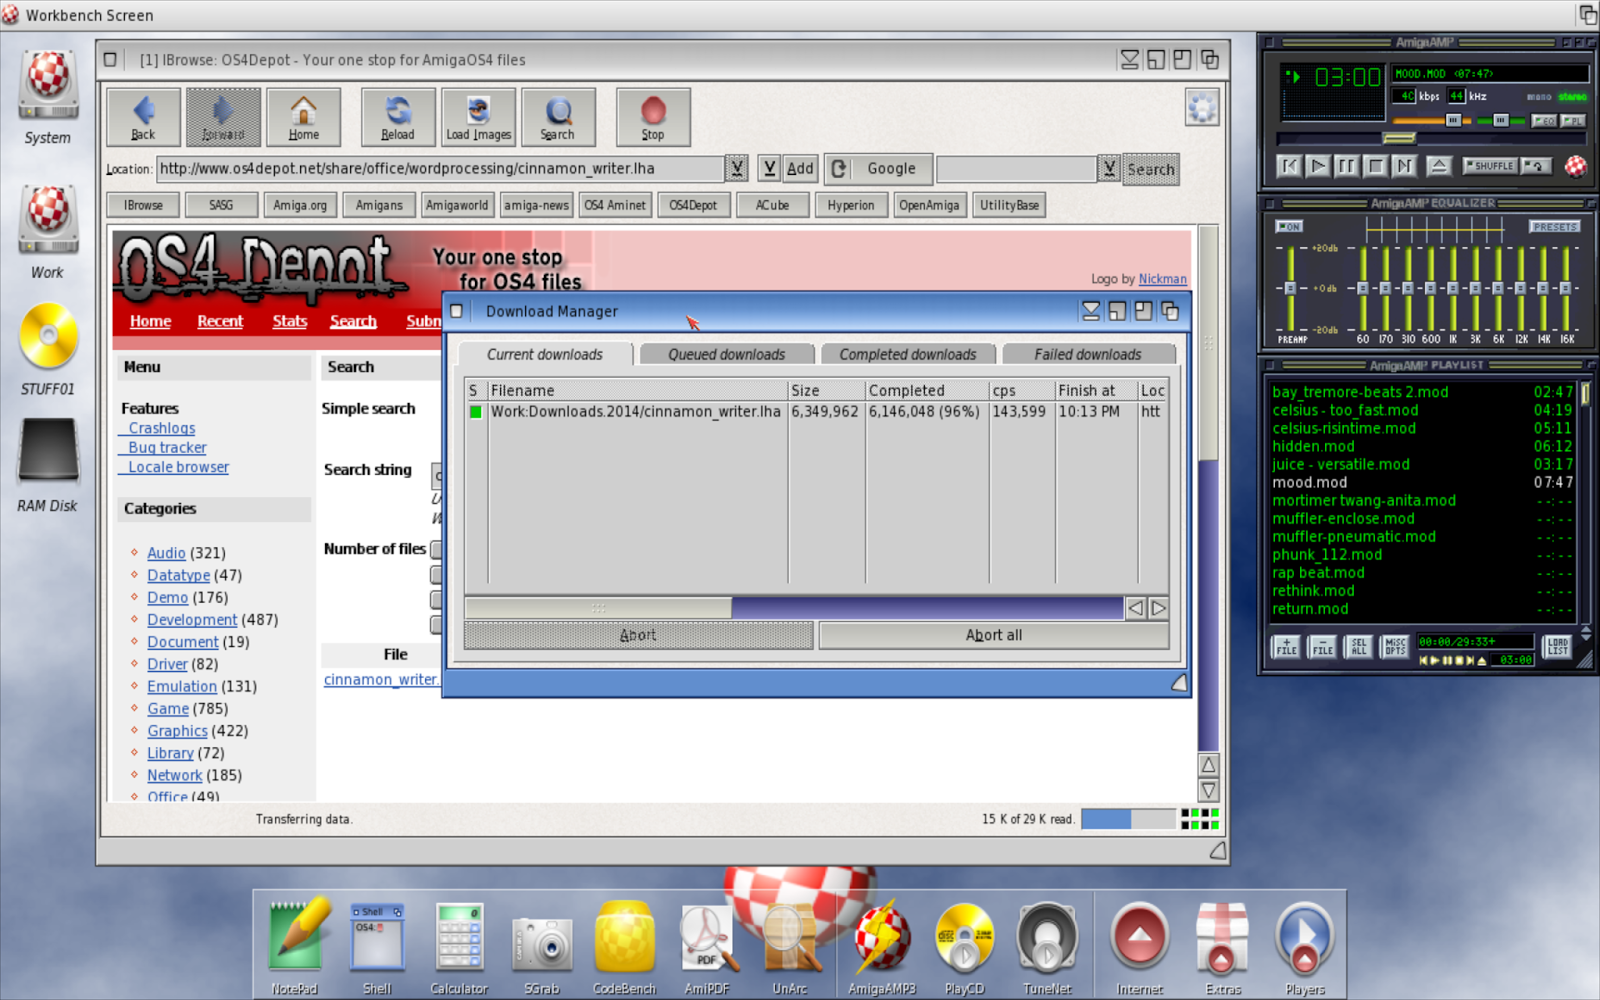This screenshot has width=1600, height=1000.
Task: Click the playlist LOAD LIST button
Action: pos(1557,647)
